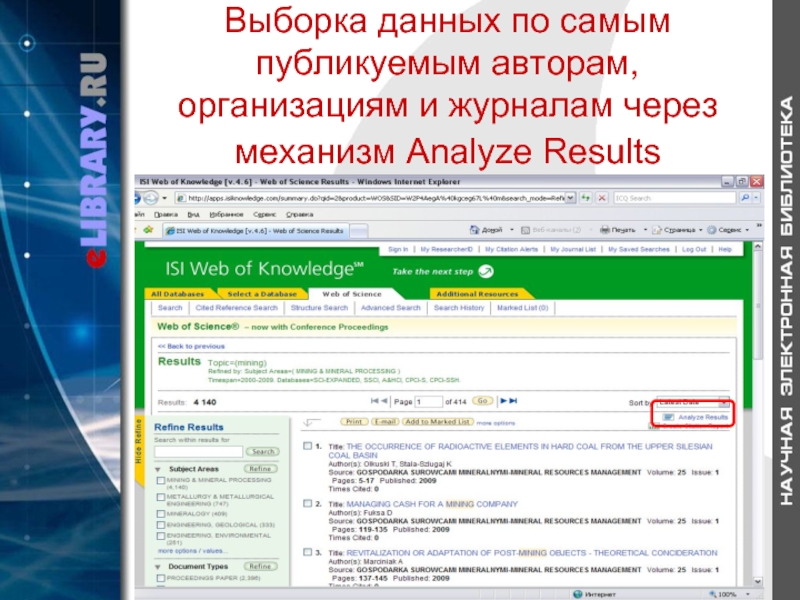Screen dimensions: 800x600
Task: Click the Refine Results Search button
Action: coord(263,452)
